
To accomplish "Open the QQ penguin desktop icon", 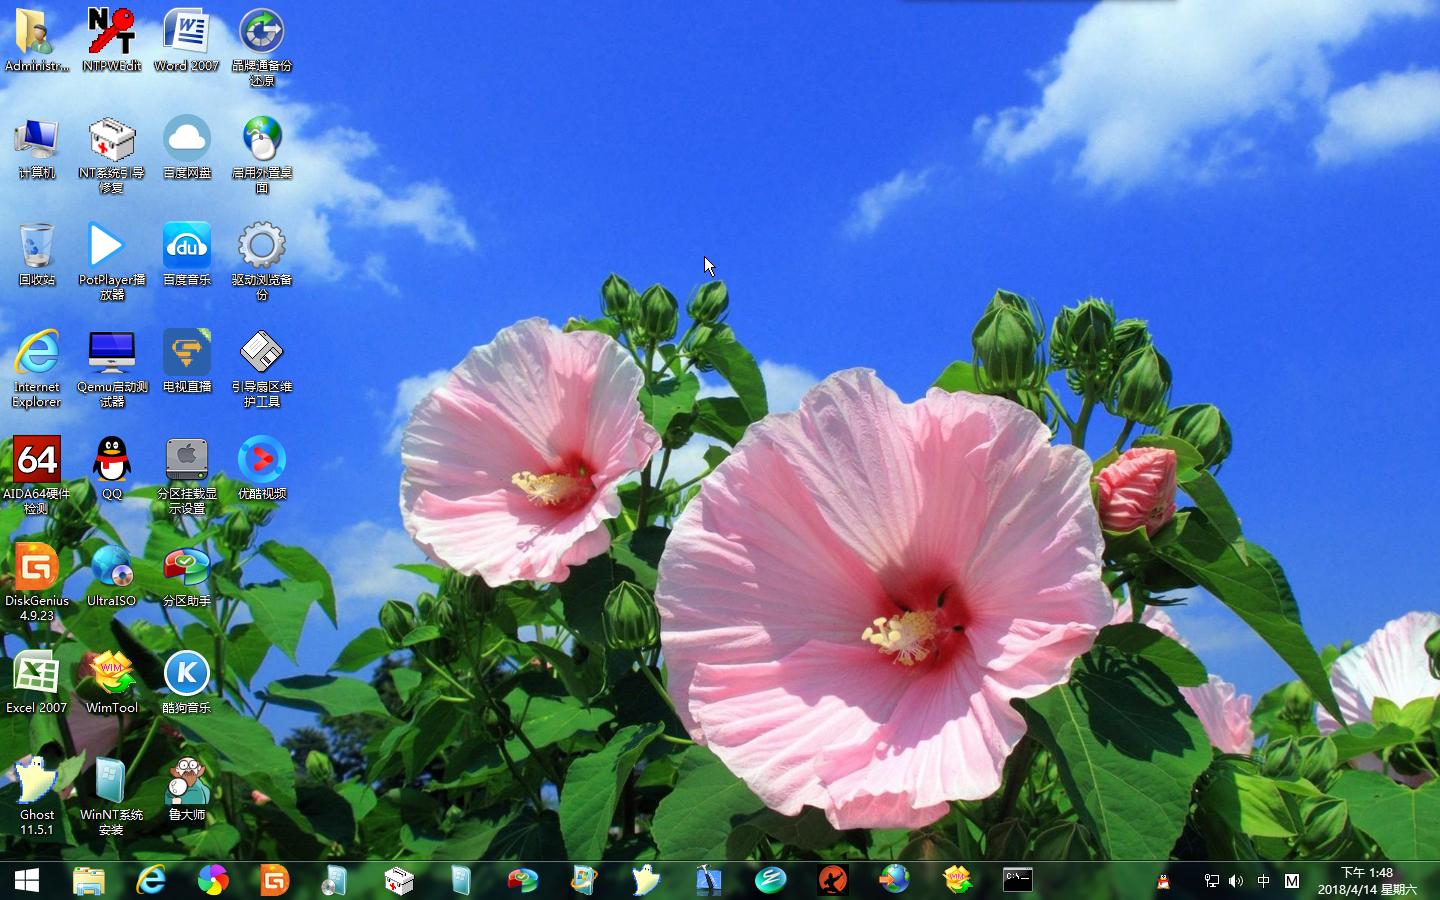I will (112, 468).
